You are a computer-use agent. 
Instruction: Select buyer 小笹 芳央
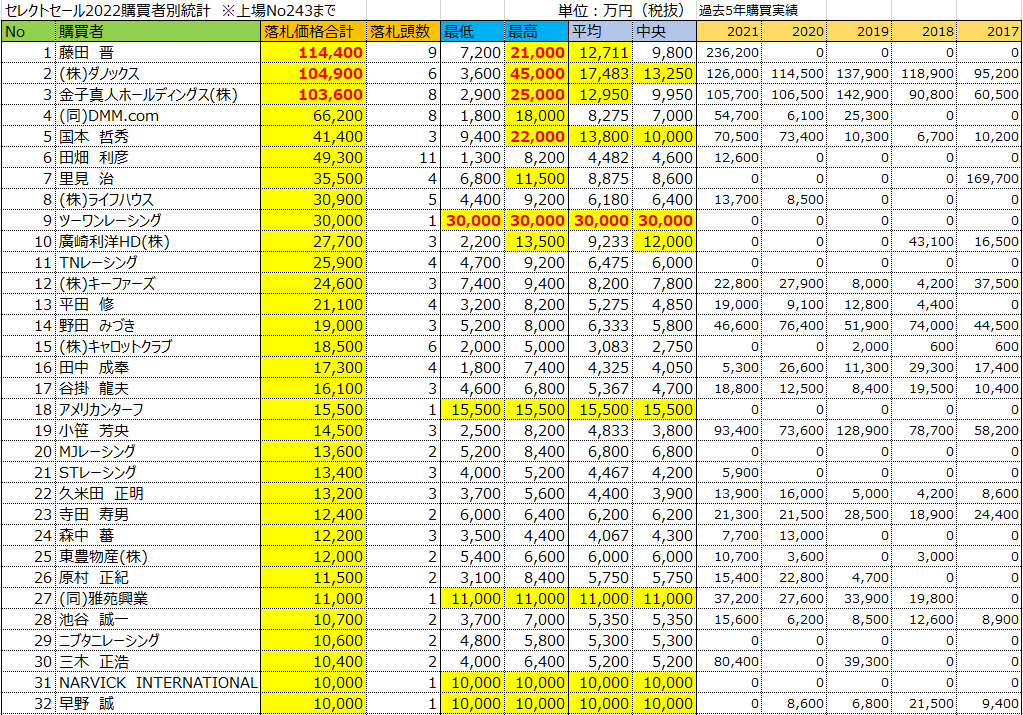94,431
